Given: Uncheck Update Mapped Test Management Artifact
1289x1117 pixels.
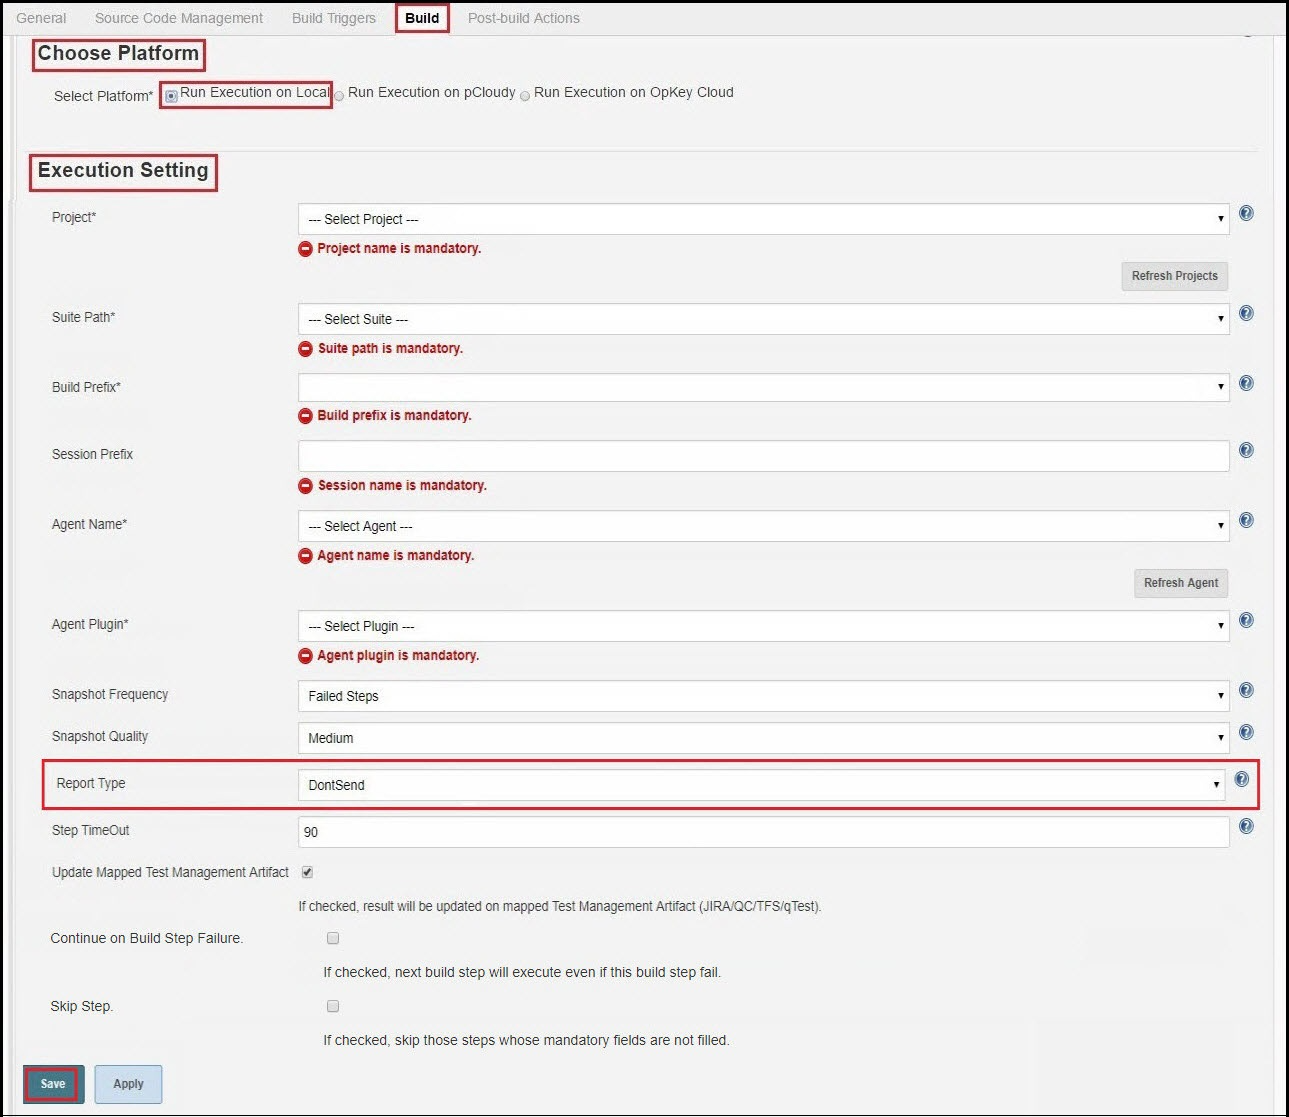Looking at the screenshot, I should pos(307,872).
